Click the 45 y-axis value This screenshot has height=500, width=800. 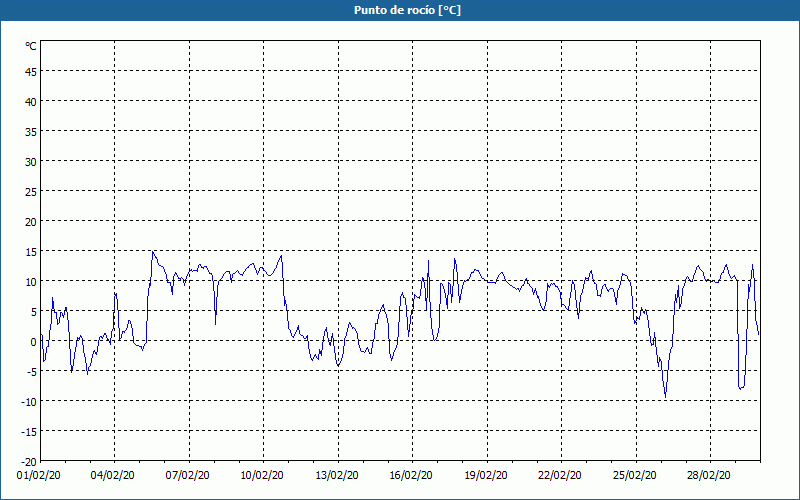31,72
